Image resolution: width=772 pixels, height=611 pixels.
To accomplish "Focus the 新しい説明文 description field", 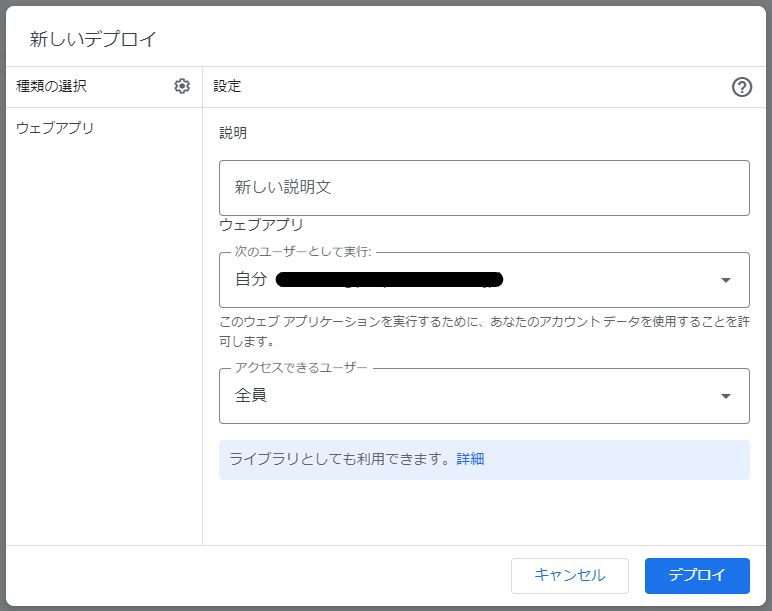I will tap(484, 188).
